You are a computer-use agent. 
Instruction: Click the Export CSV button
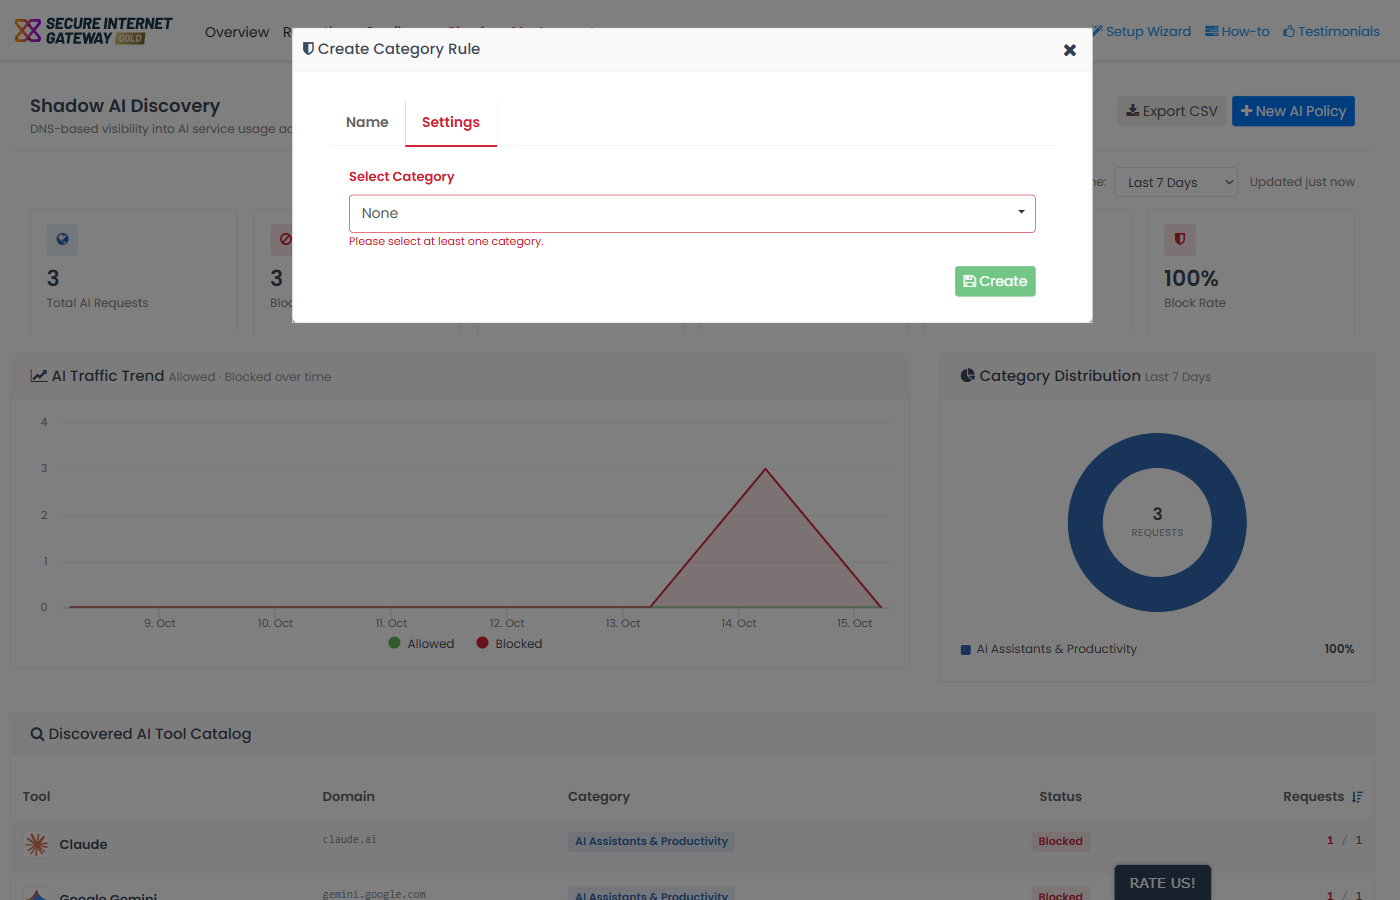[x=1172, y=111]
